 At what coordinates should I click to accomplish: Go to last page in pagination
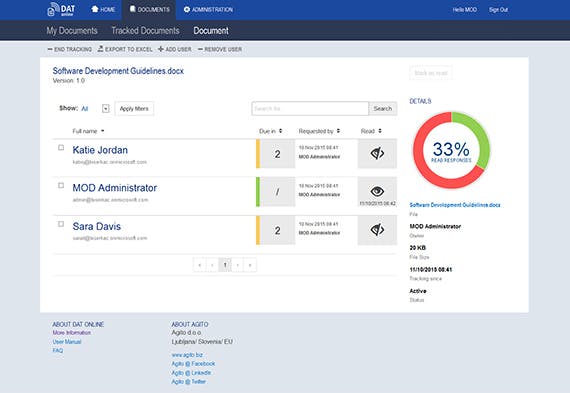pyautogui.click(x=250, y=265)
